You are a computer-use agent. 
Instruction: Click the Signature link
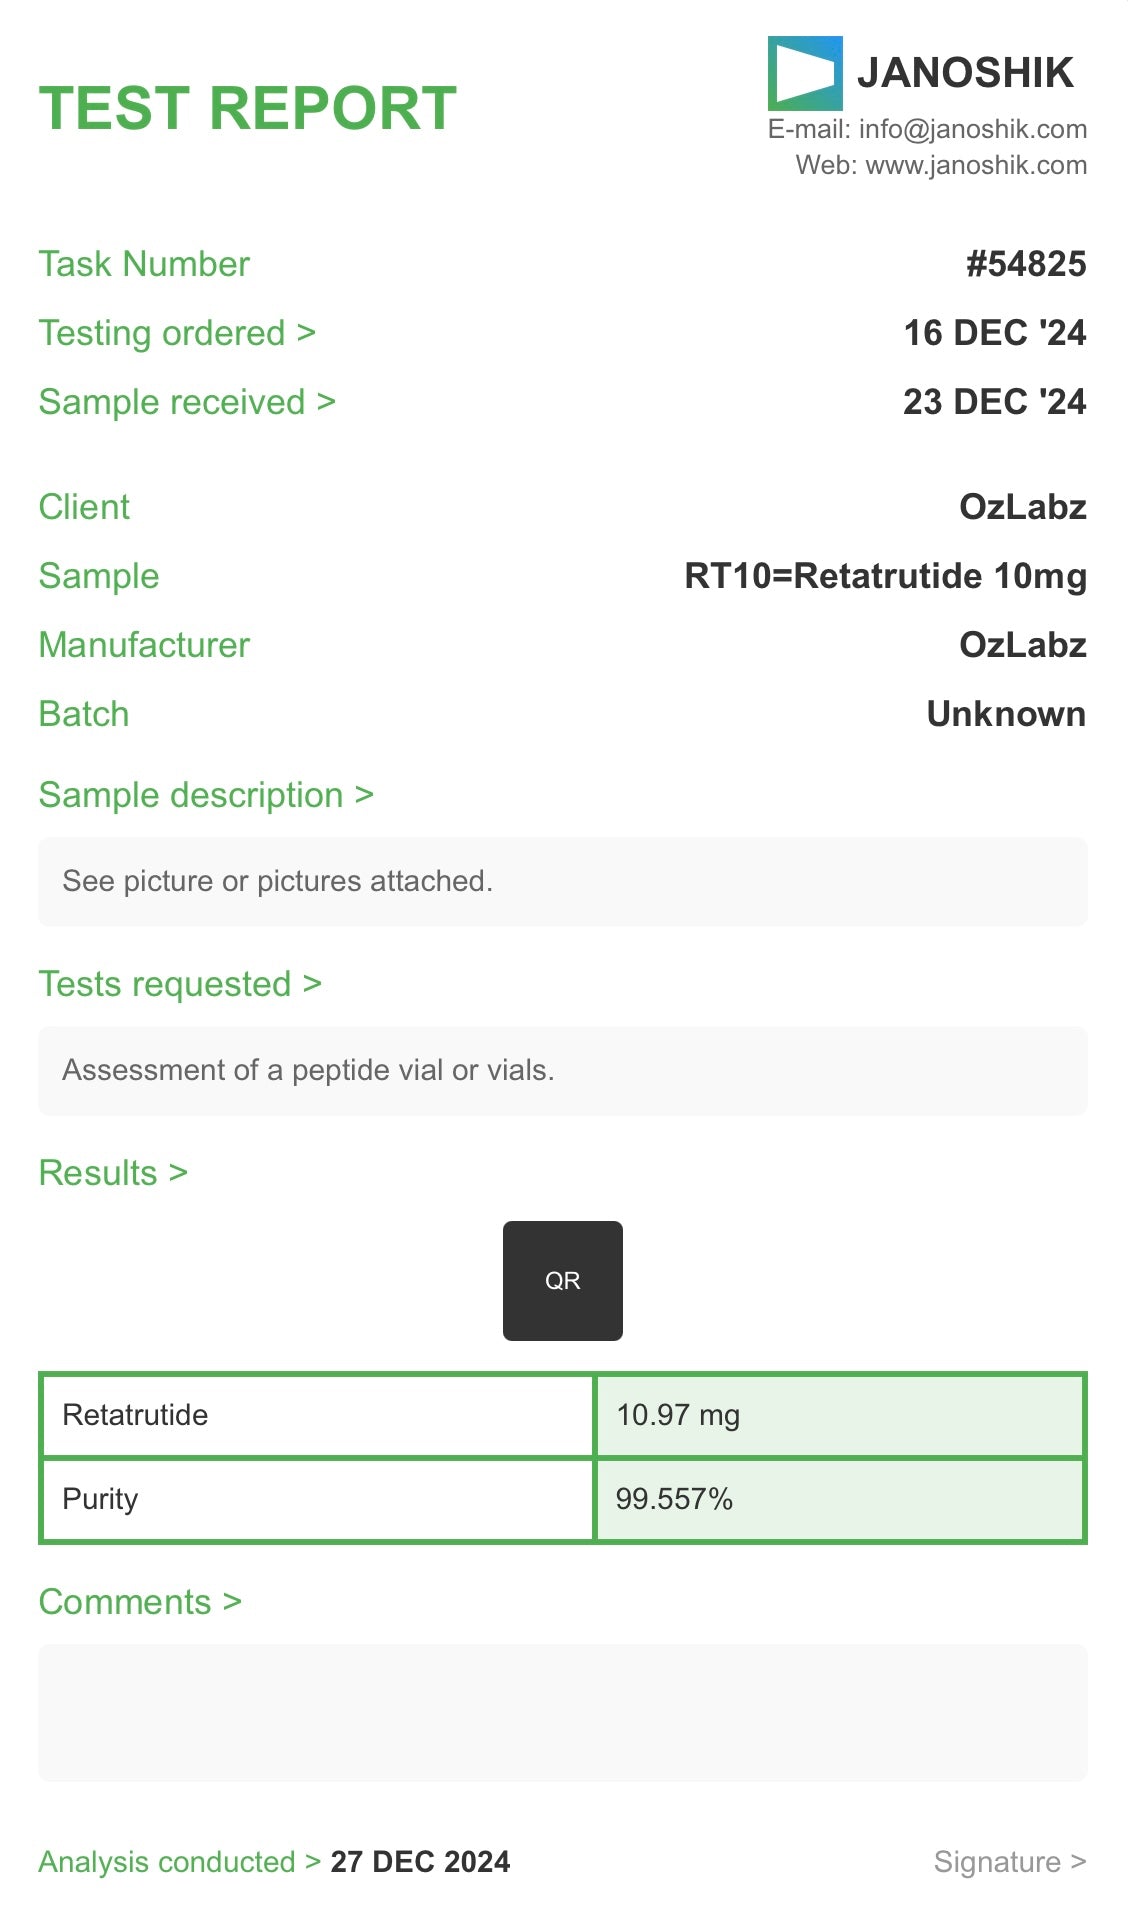1009,1862
